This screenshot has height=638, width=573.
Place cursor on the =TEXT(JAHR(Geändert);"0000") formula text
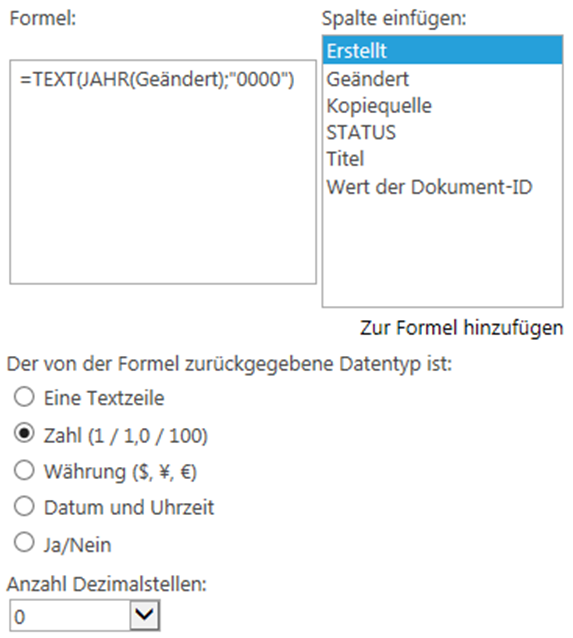[x=157, y=79]
